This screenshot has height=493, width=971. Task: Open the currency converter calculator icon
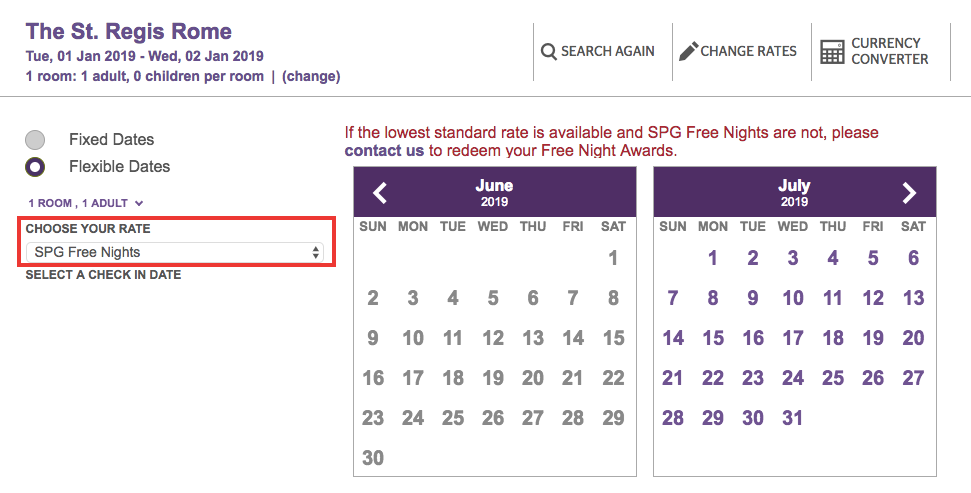tap(832, 52)
